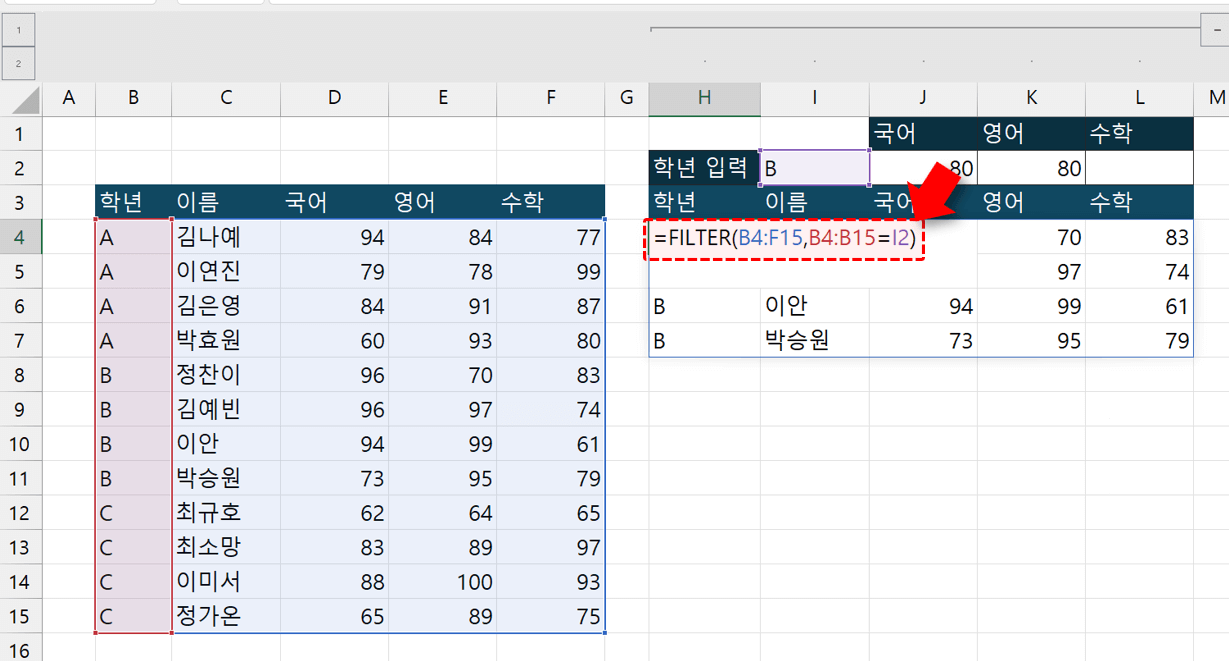1229x661 pixels.
Task: Select 이연진's math score 99
Action: [x=550, y=272]
